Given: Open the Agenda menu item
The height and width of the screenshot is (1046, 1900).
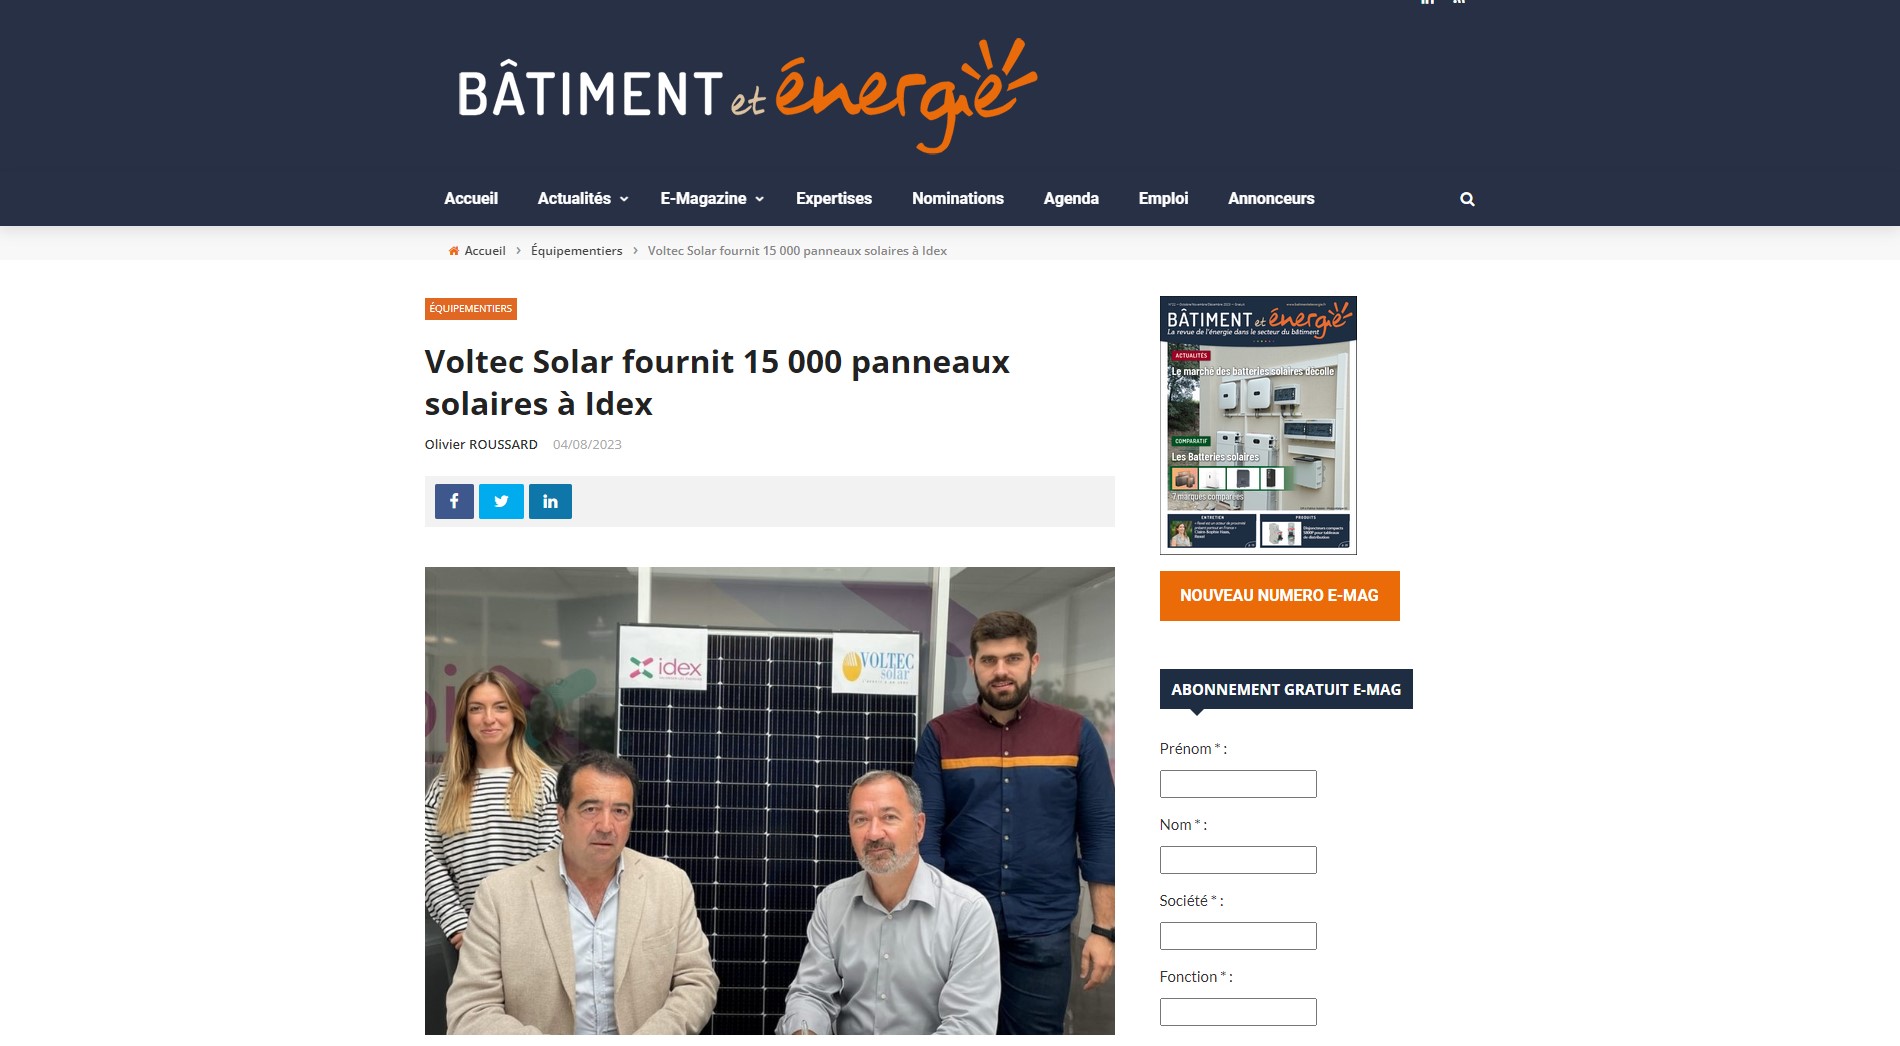Looking at the screenshot, I should 1071,198.
